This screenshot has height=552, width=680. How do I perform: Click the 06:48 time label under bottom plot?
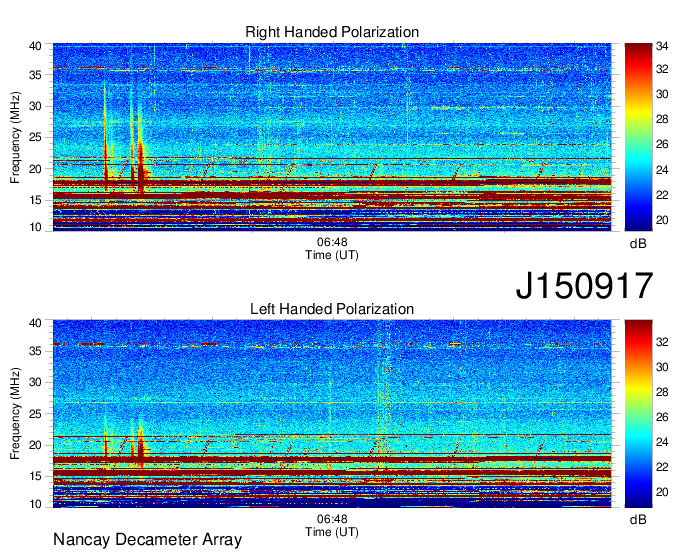(x=332, y=519)
